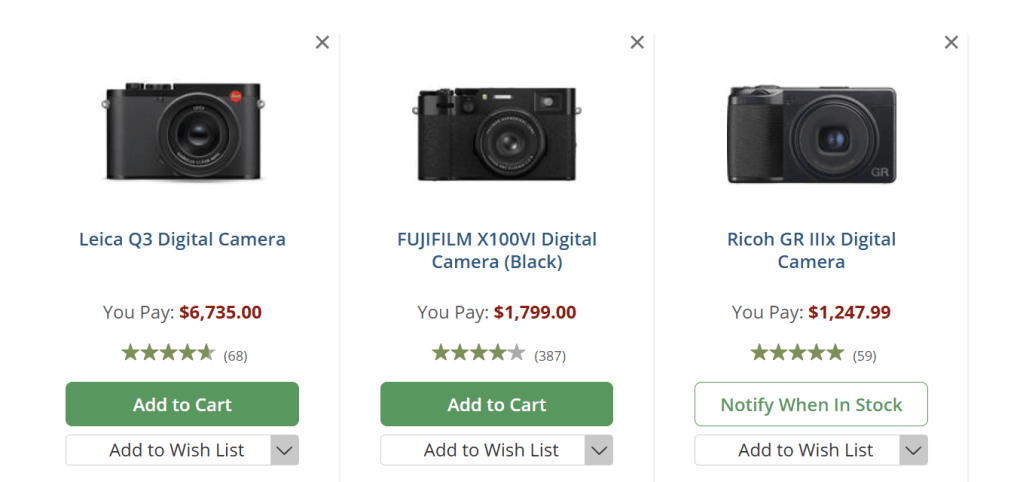Add the Leica Q3 to cart
This screenshot has height=482, width=1023.
coord(182,405)
